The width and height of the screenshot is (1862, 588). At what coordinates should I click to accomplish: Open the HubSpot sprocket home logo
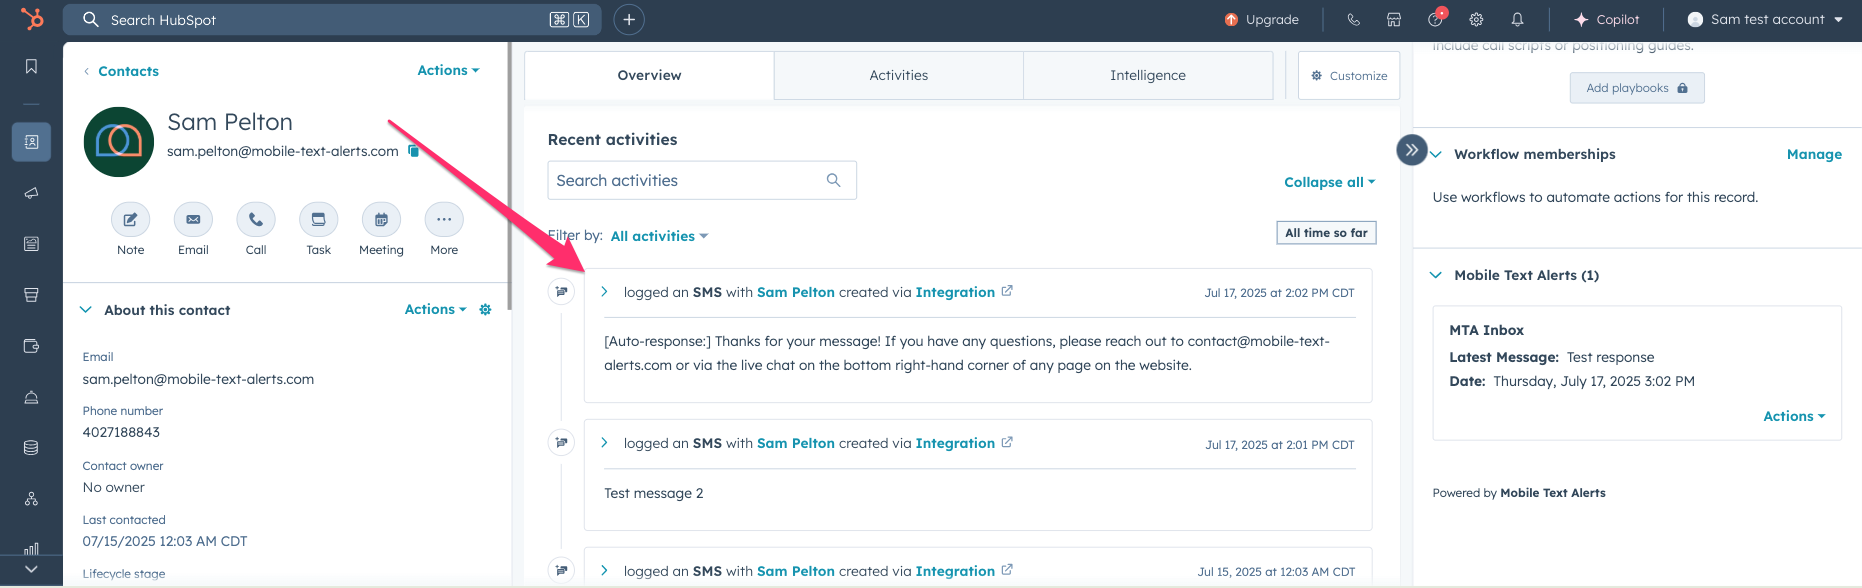[32, 19]
